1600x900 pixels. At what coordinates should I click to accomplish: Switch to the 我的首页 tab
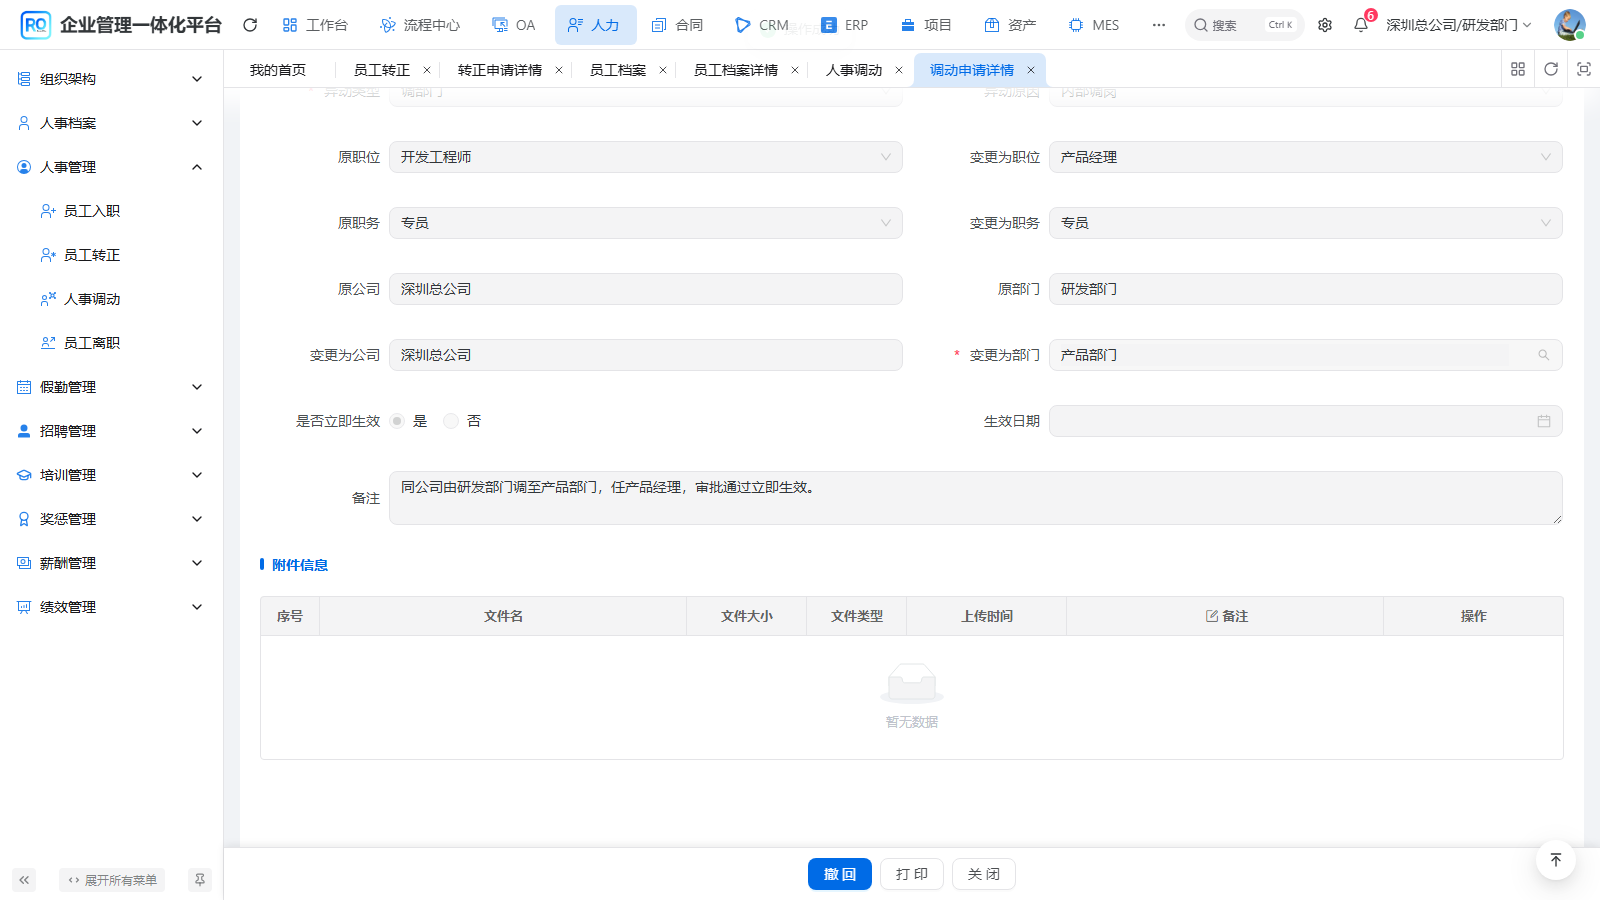click(x=278, y=70)
